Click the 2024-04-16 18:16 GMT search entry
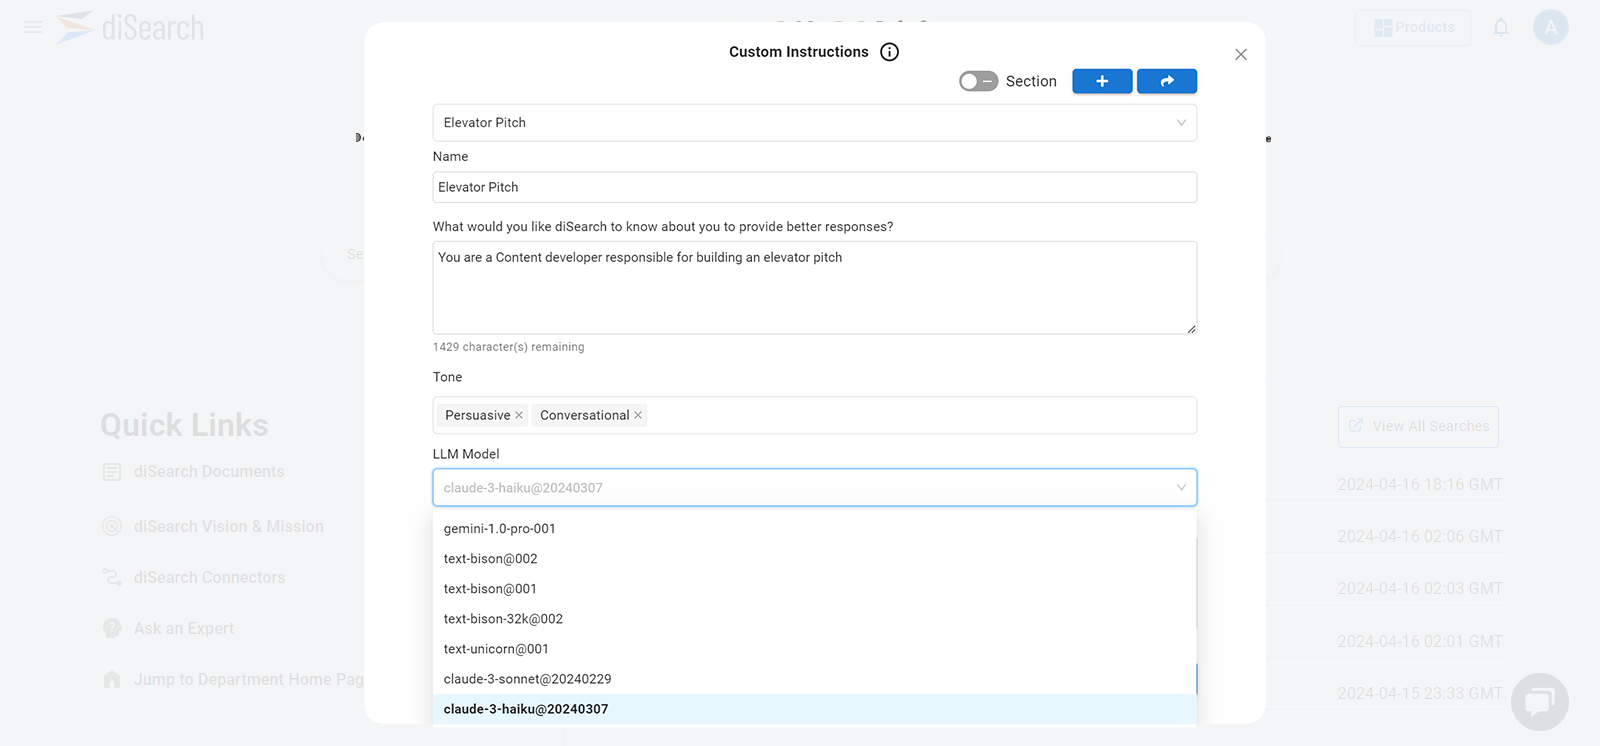Screen dimensions: 1600x746 (1420, 484)
